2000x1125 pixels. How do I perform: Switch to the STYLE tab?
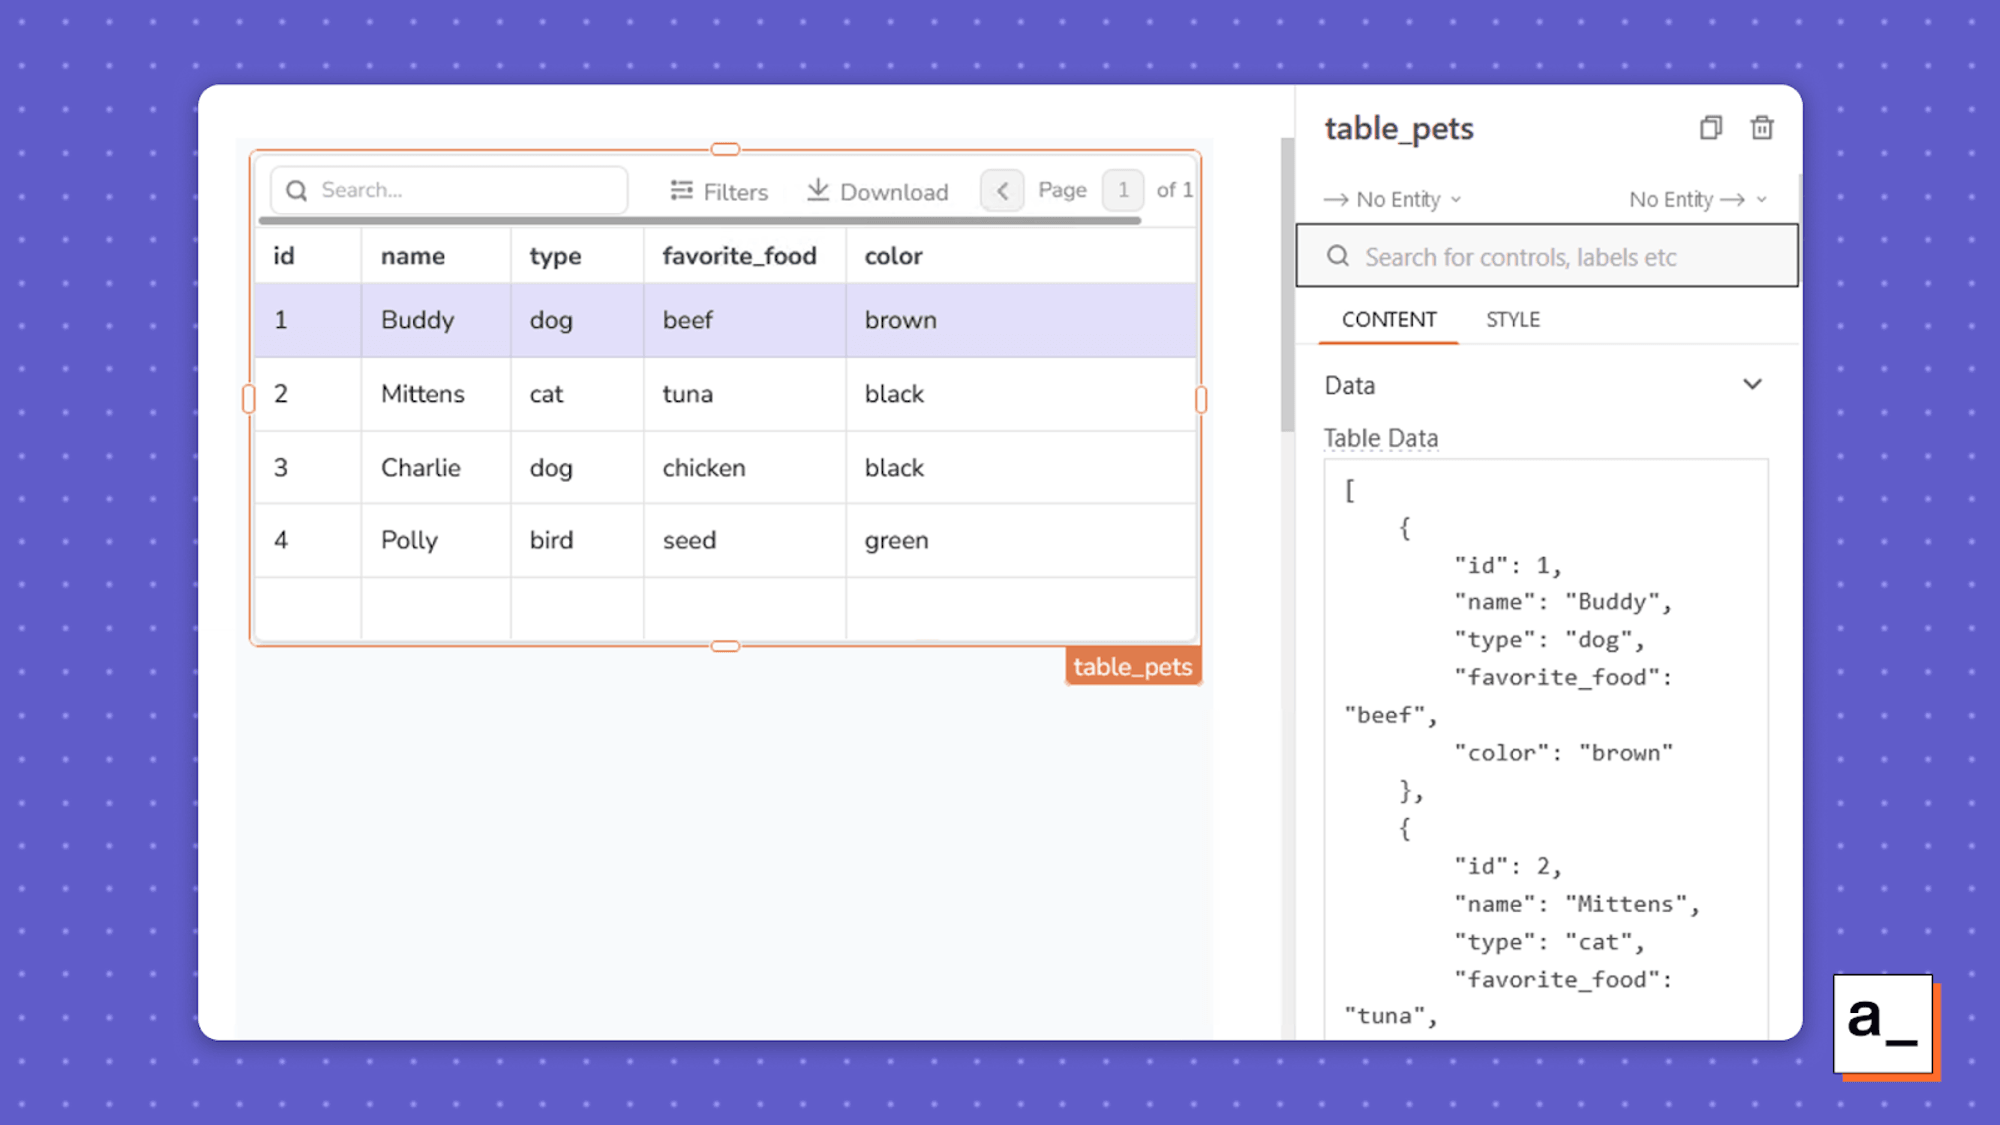1512,319
